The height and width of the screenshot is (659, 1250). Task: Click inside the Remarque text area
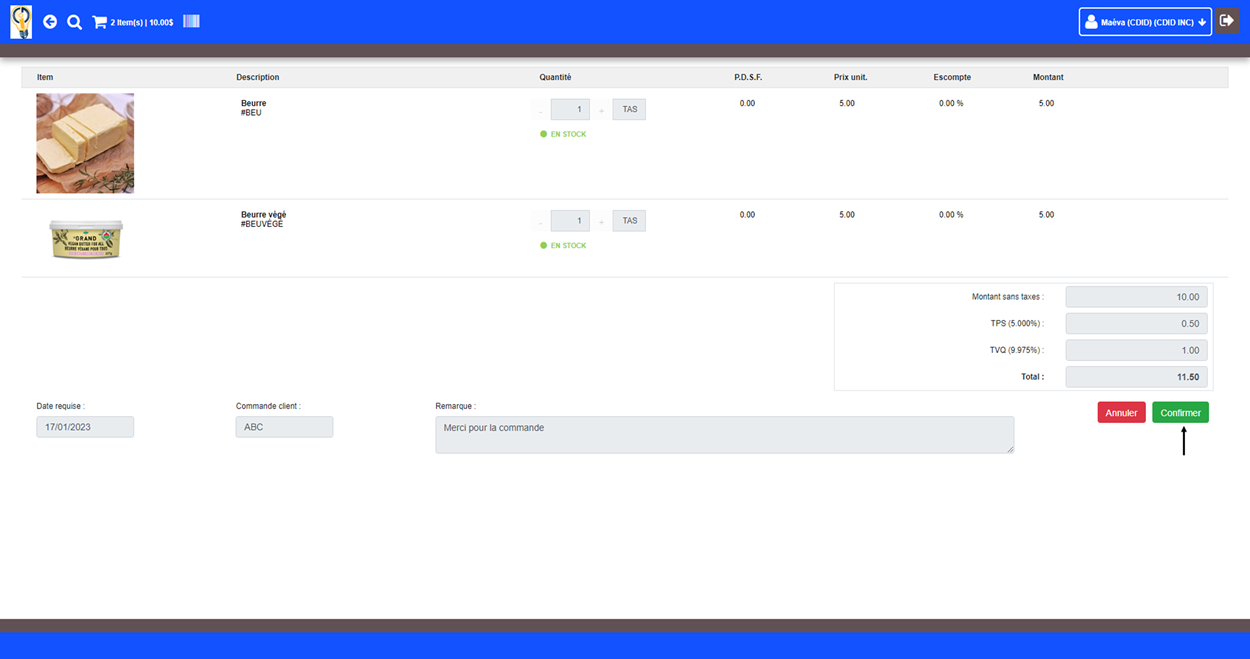click(724, 435)
